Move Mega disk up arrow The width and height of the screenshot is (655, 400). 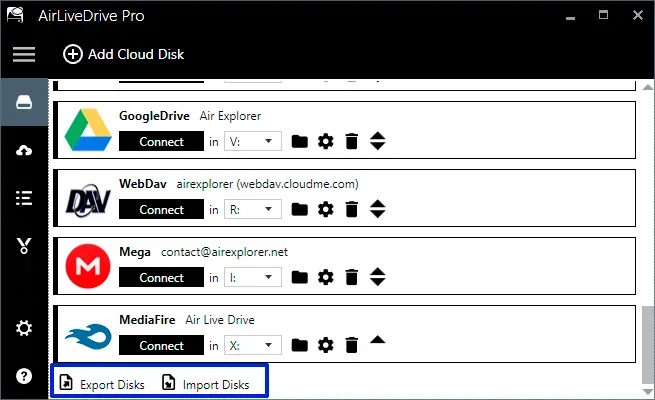point(378,272)
